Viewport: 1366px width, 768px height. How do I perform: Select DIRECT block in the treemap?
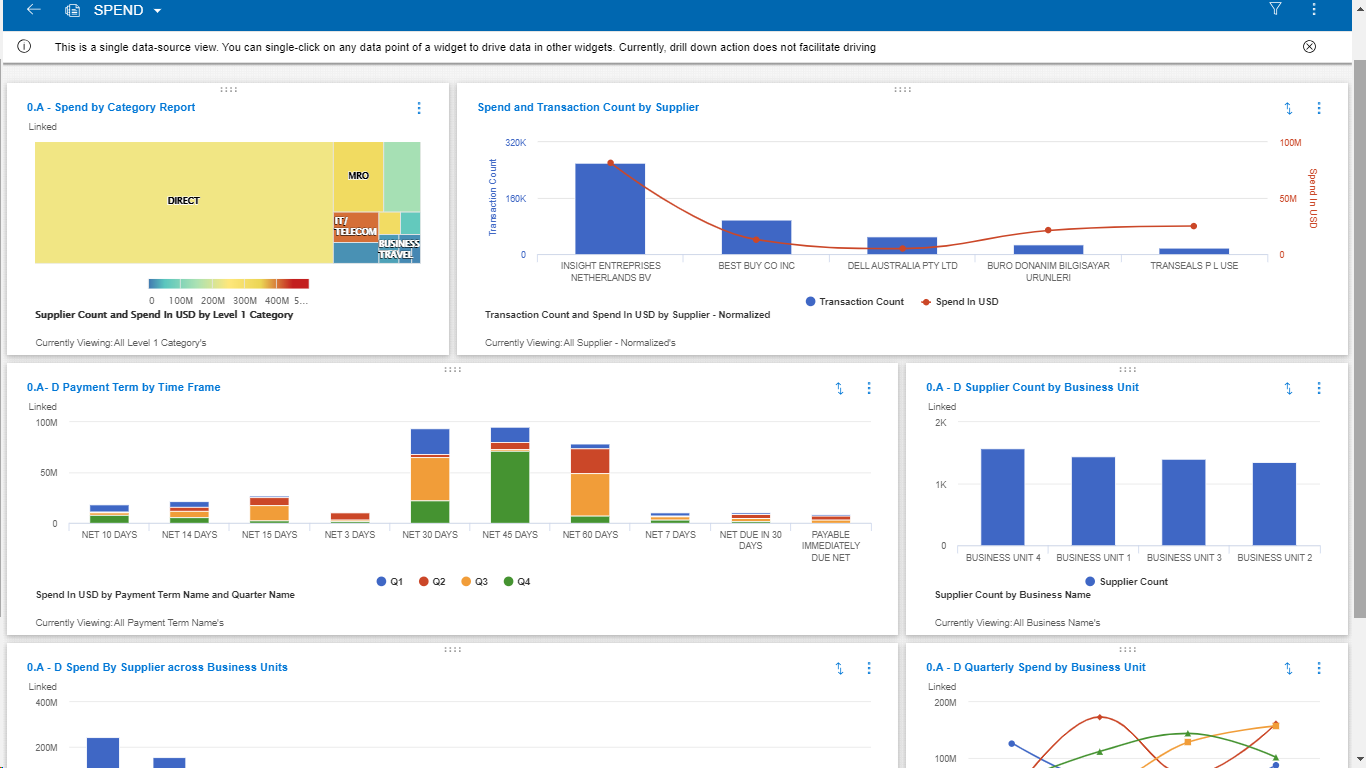point(184,202)
